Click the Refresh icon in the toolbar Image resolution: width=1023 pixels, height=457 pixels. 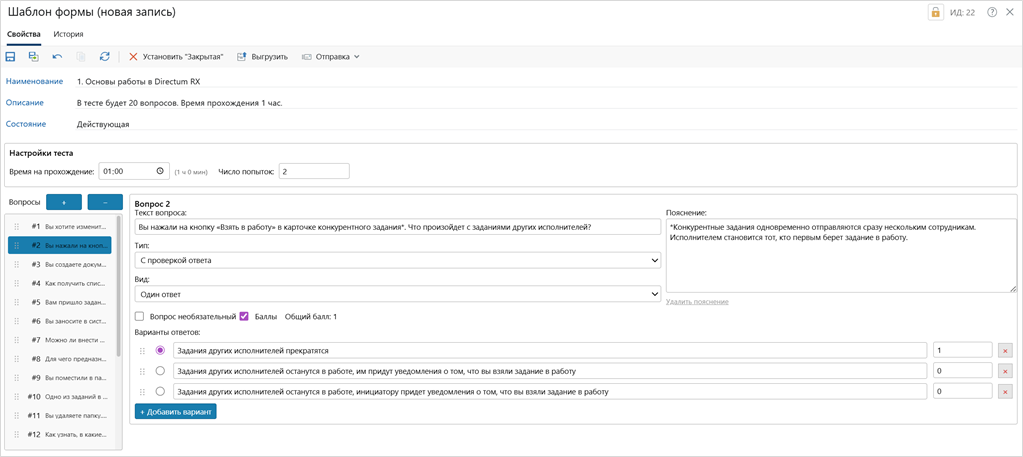[x=104, y=57]
